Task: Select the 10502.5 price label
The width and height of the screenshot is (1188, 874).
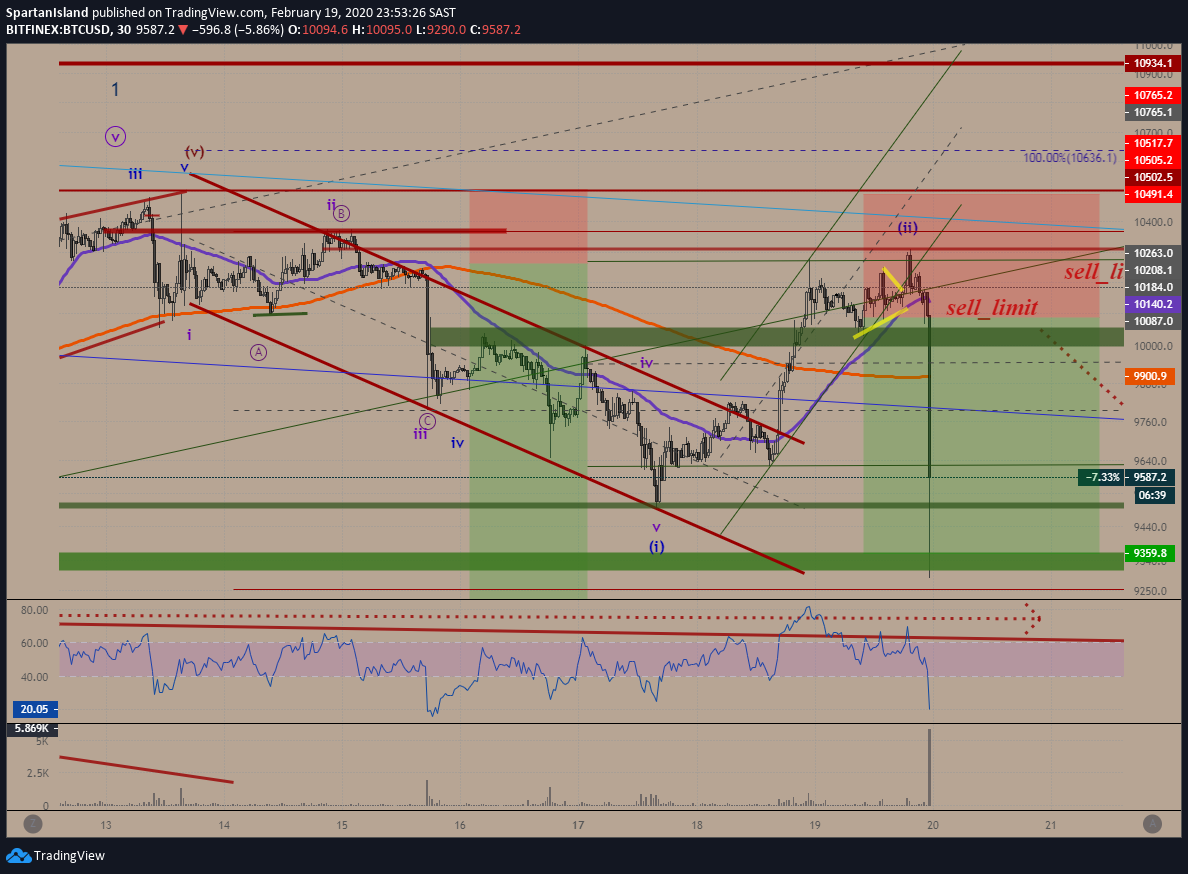Action: coord(1152,177)
